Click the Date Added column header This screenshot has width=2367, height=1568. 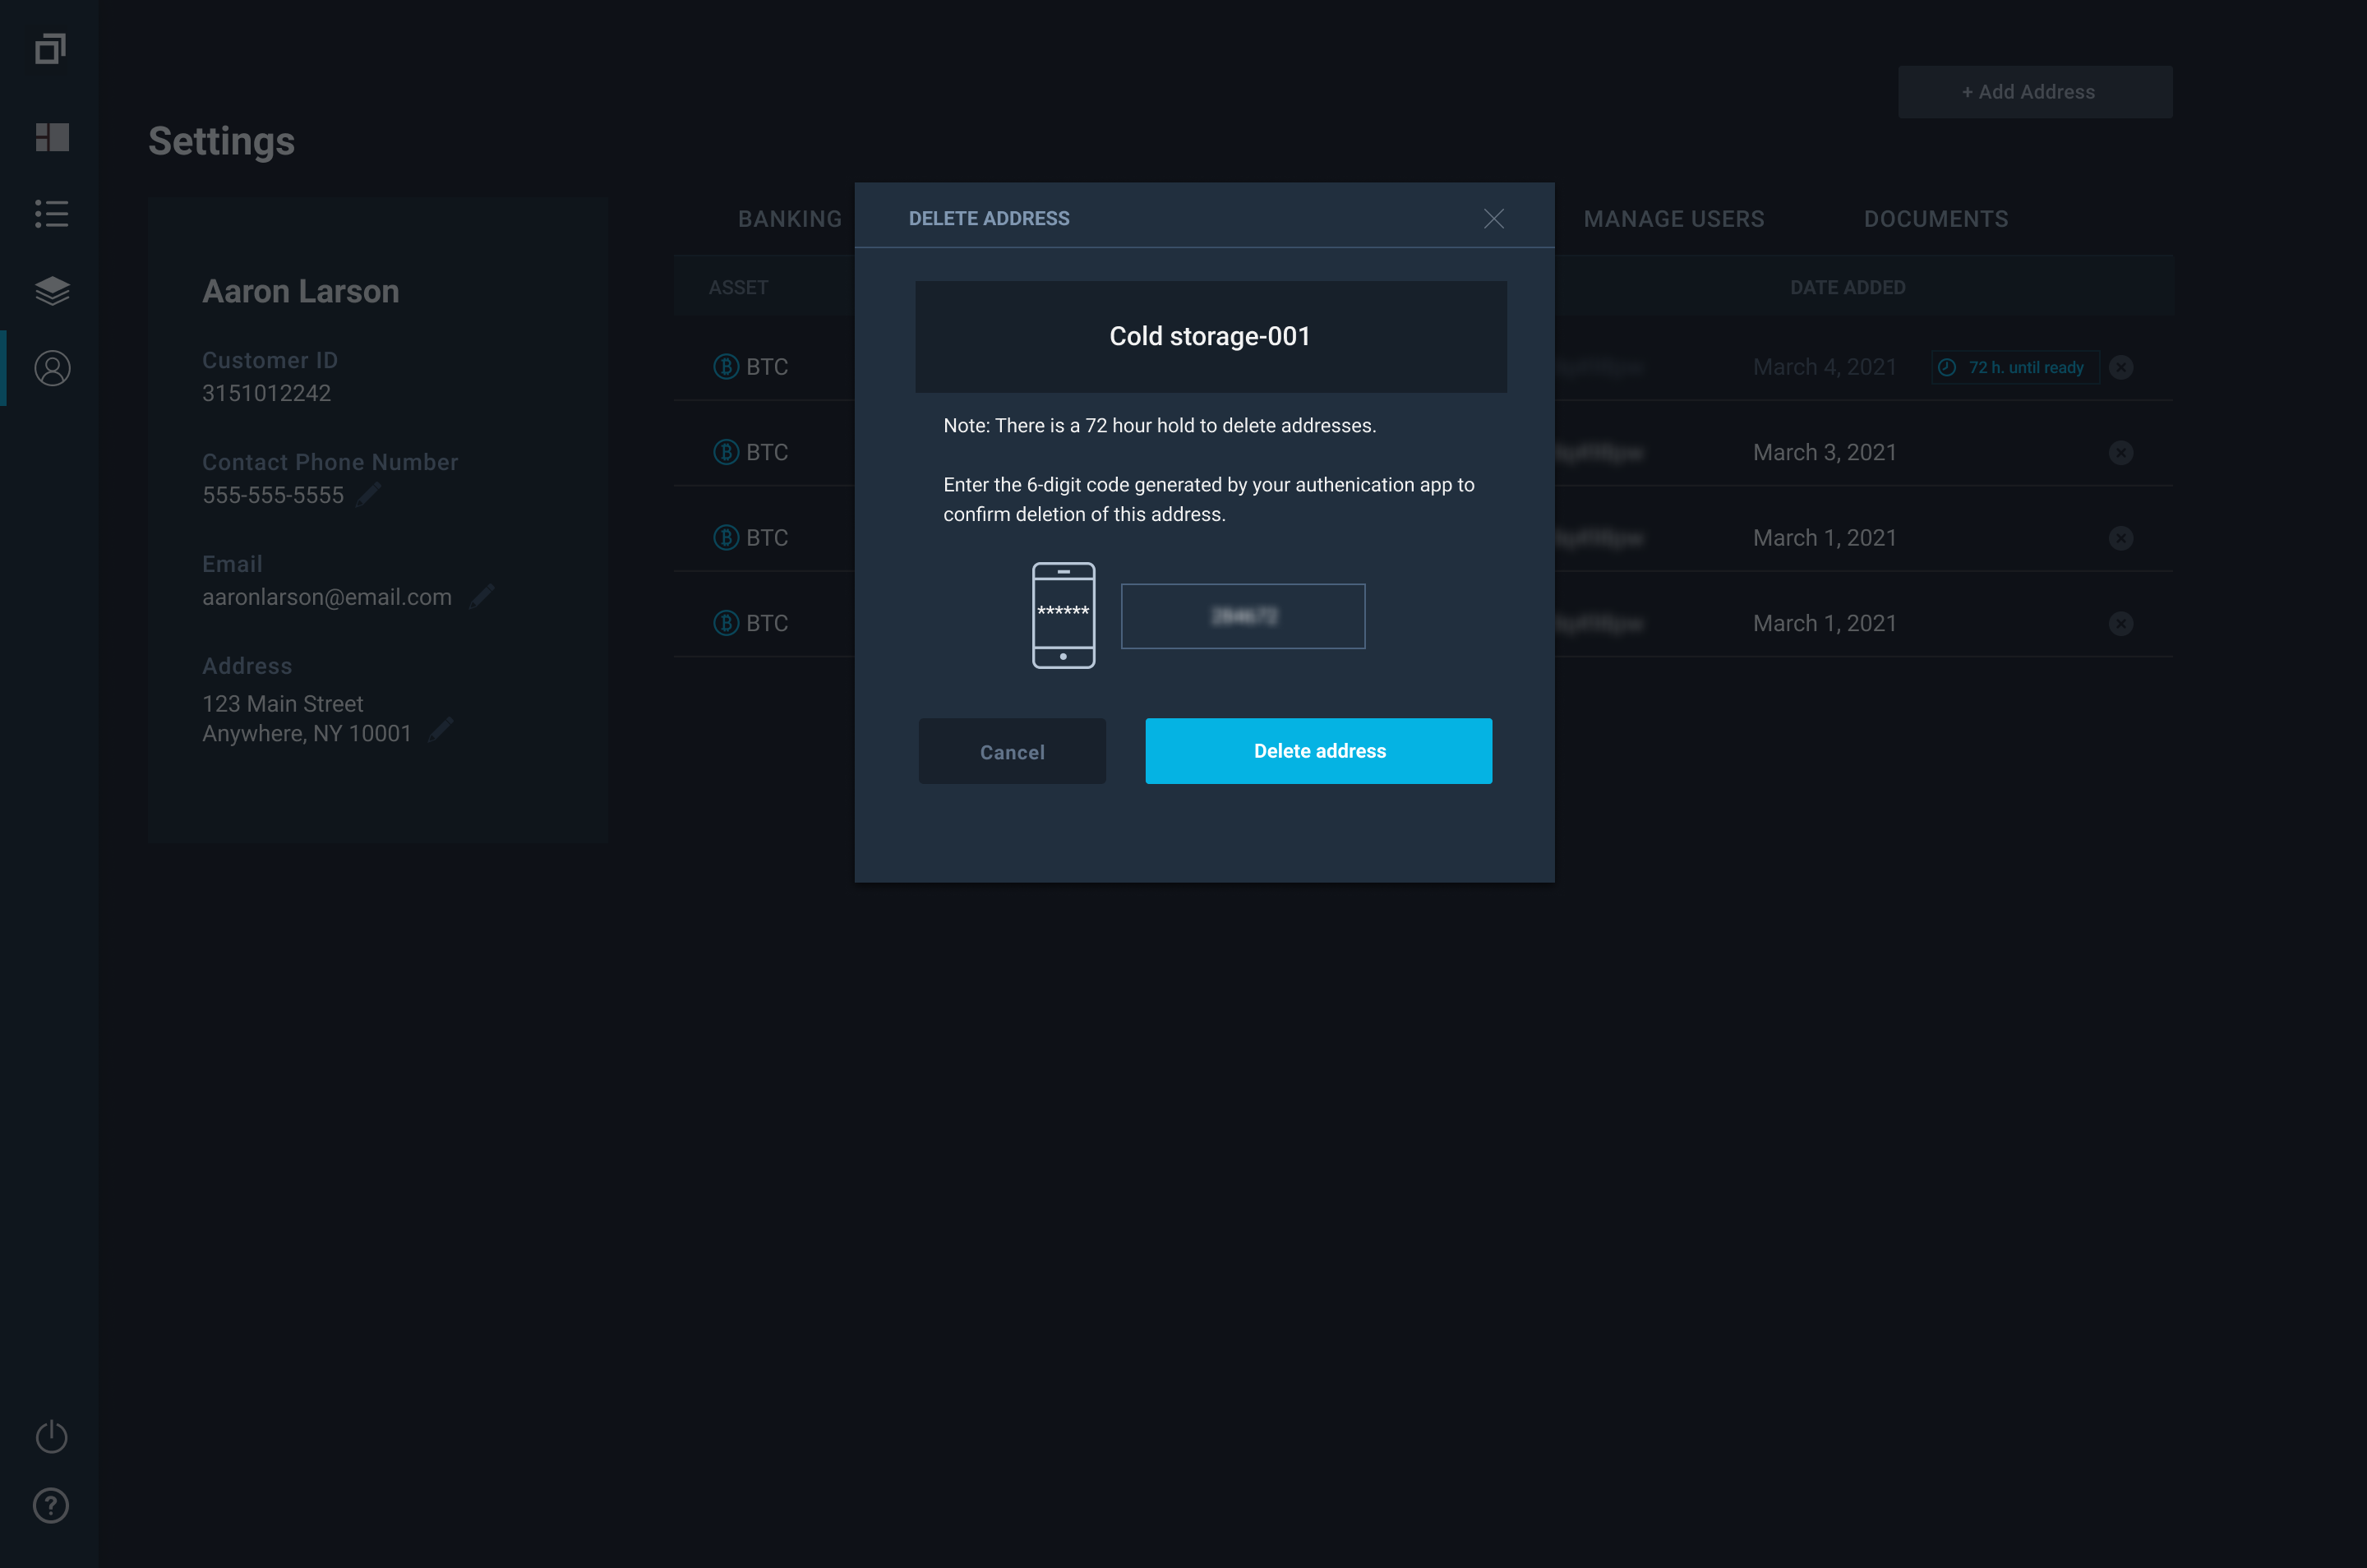pyautogui.click(x=1848, y=288)
